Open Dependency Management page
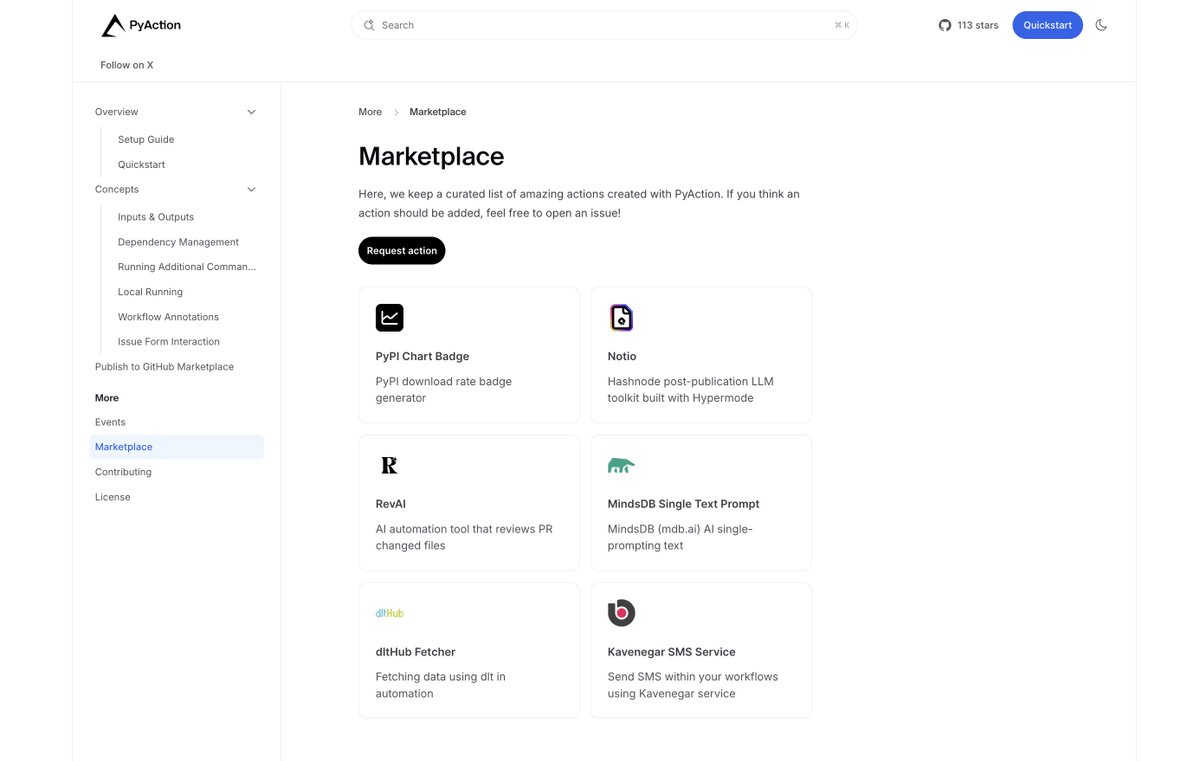This screenshot has width=1200, height=761. pos(178,242)
